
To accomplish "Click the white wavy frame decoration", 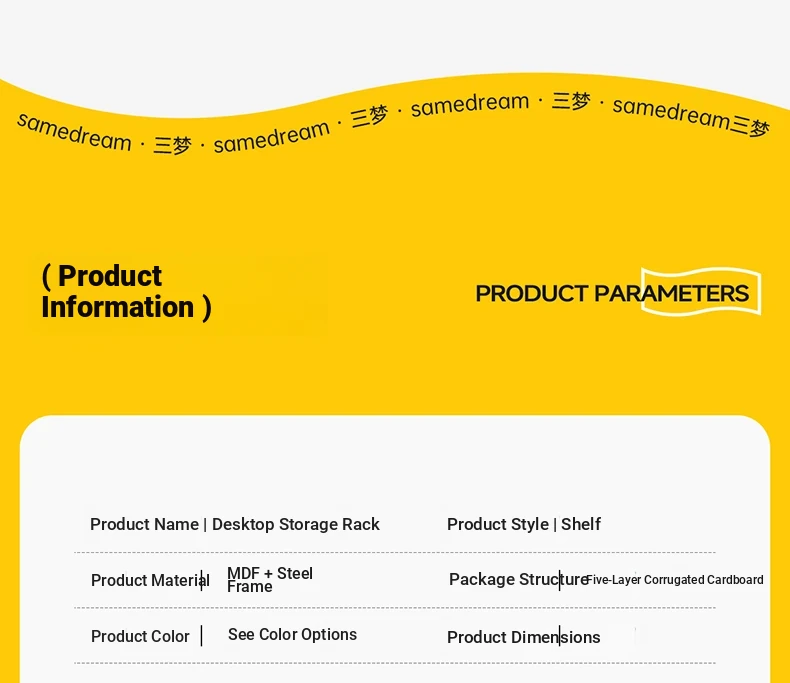I will (701, 292).
